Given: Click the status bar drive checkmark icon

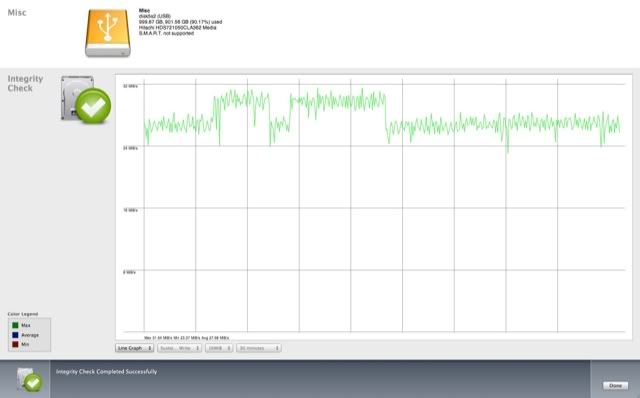Looking at the screenshot, I should (29, 379).
